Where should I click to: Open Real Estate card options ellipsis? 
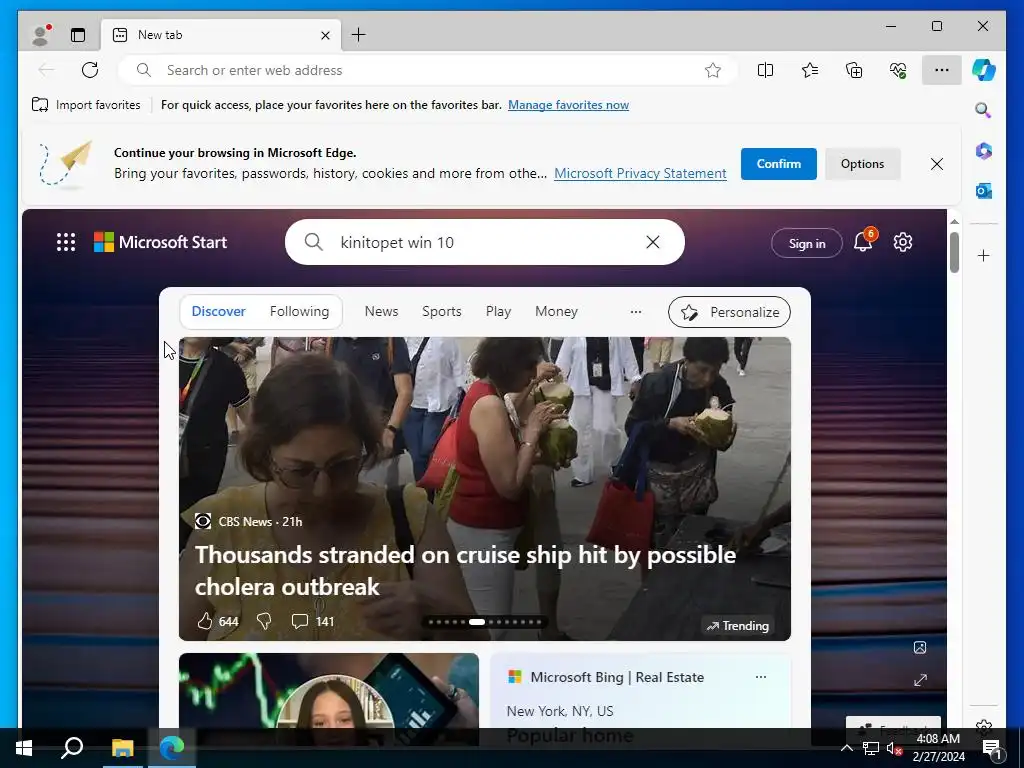tap(761, 677)
